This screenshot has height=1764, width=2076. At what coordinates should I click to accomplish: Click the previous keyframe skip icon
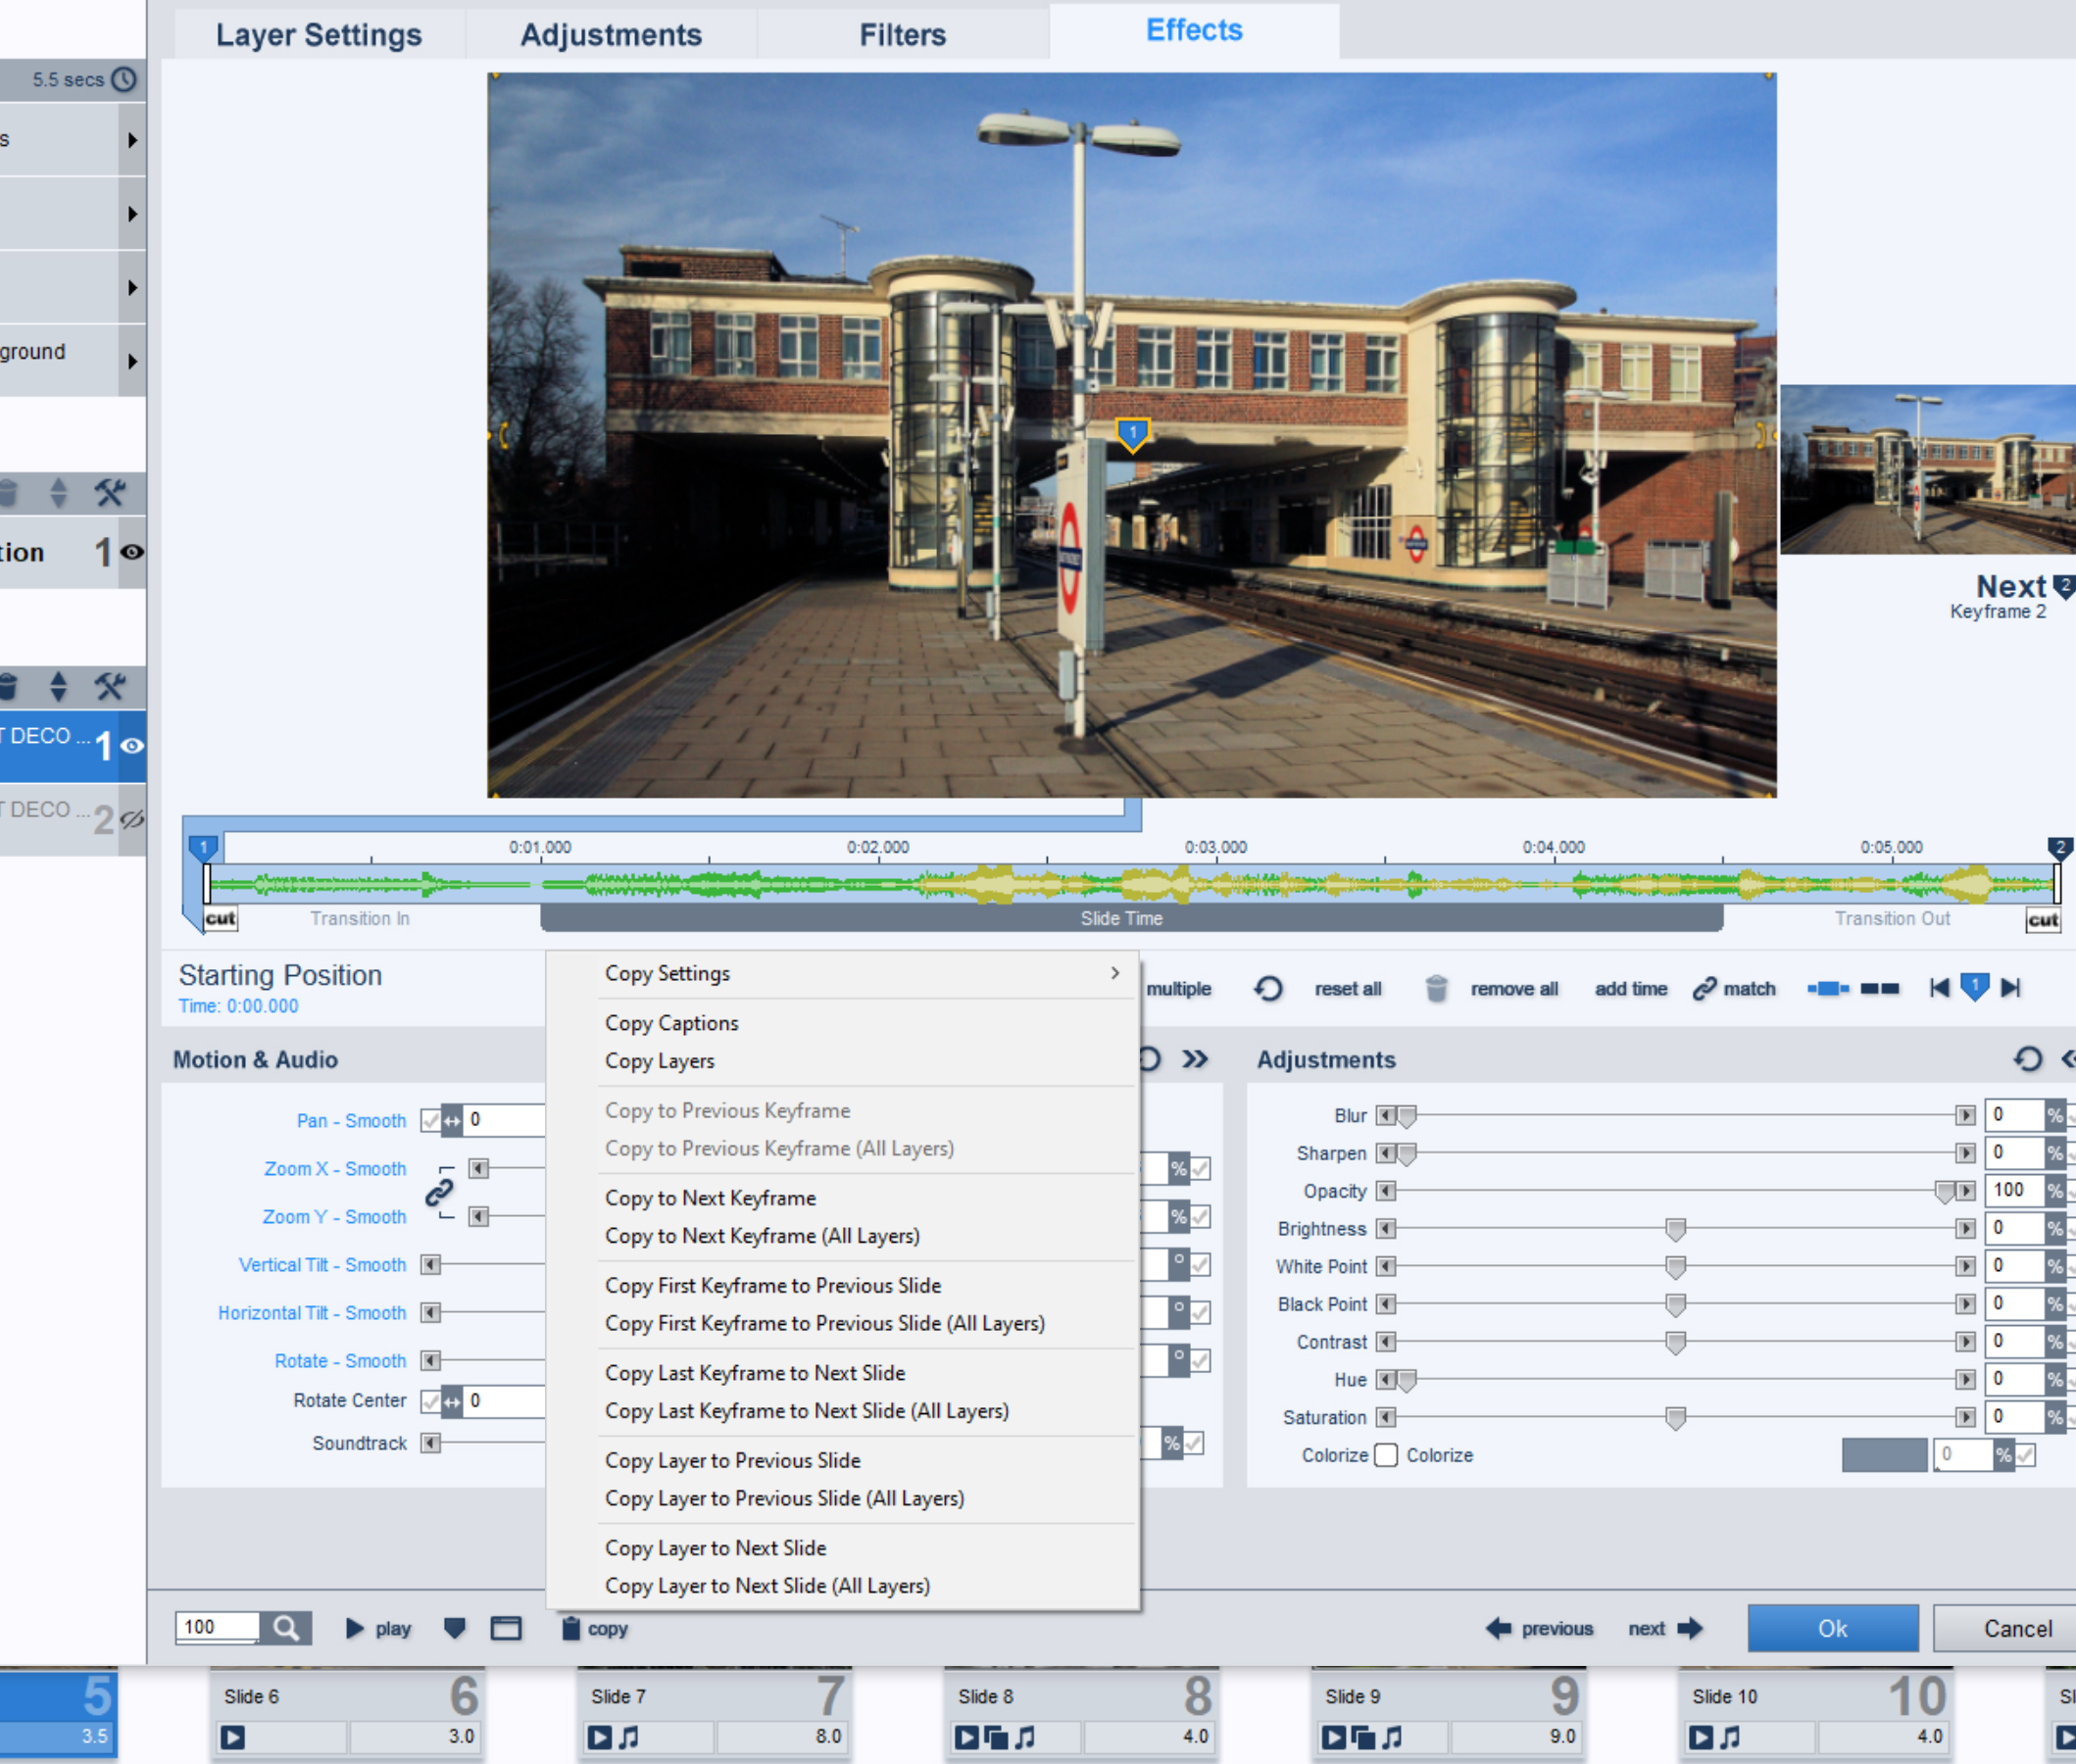click(x=1939, y=988)
